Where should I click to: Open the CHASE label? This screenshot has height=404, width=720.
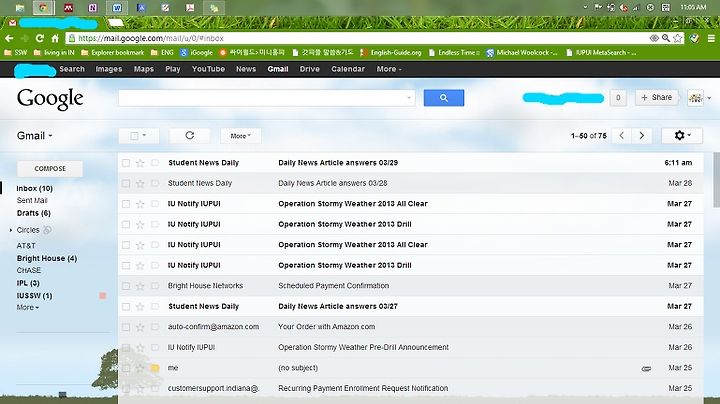[x=28, y=270]
